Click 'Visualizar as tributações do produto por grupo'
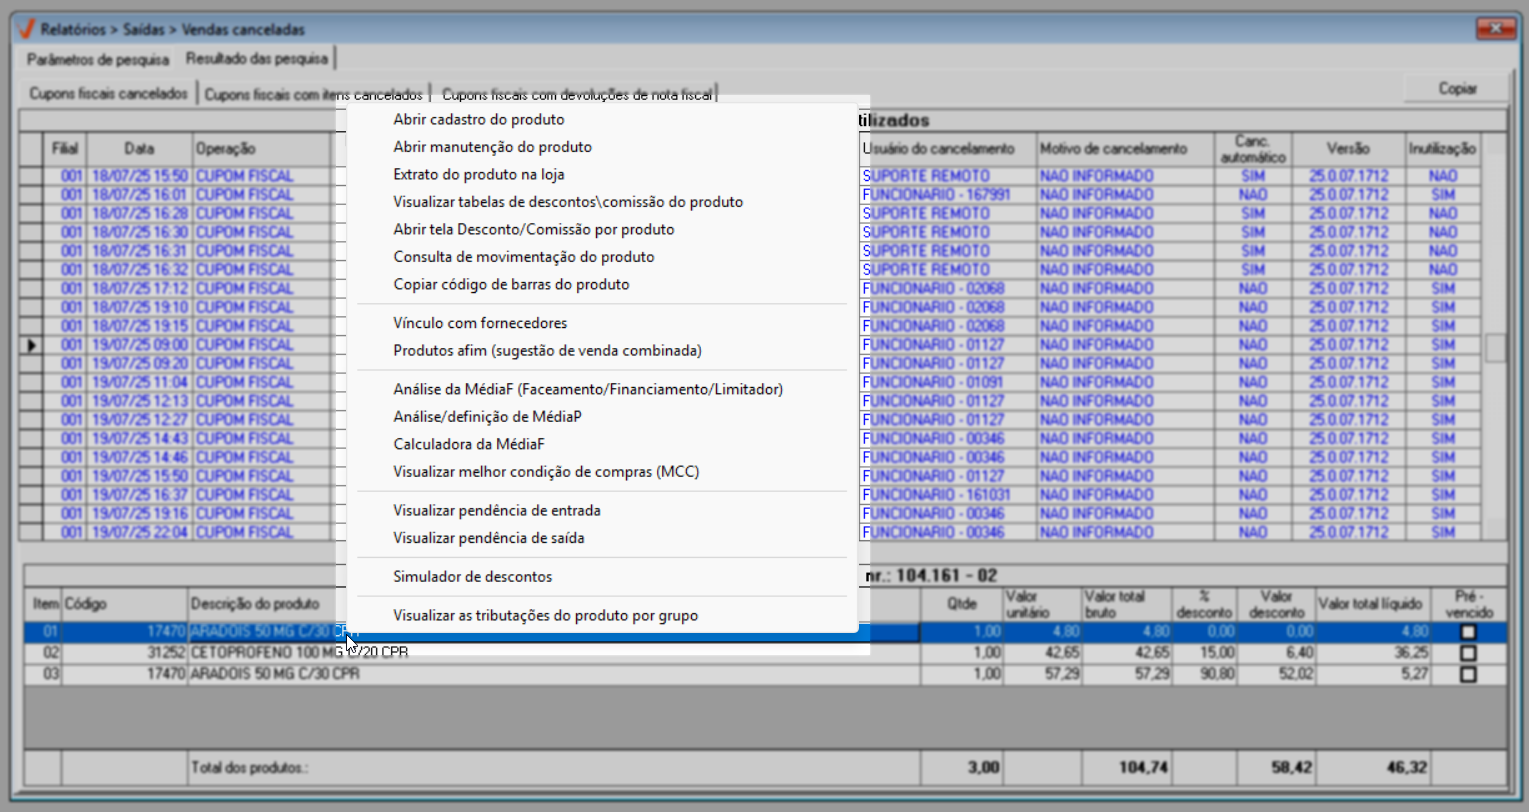Image resolution: width=1529 pixels, height=812 pixels. [545, 616]
